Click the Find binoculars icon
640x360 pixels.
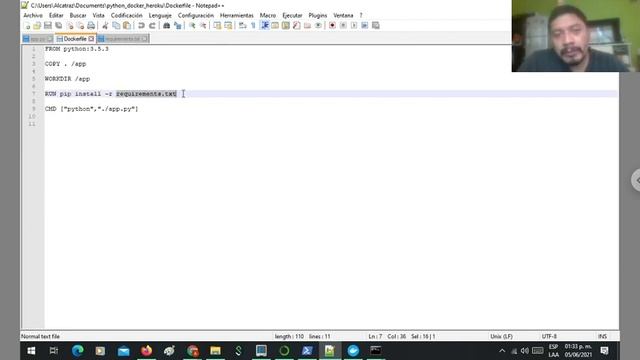click(167, 26)
